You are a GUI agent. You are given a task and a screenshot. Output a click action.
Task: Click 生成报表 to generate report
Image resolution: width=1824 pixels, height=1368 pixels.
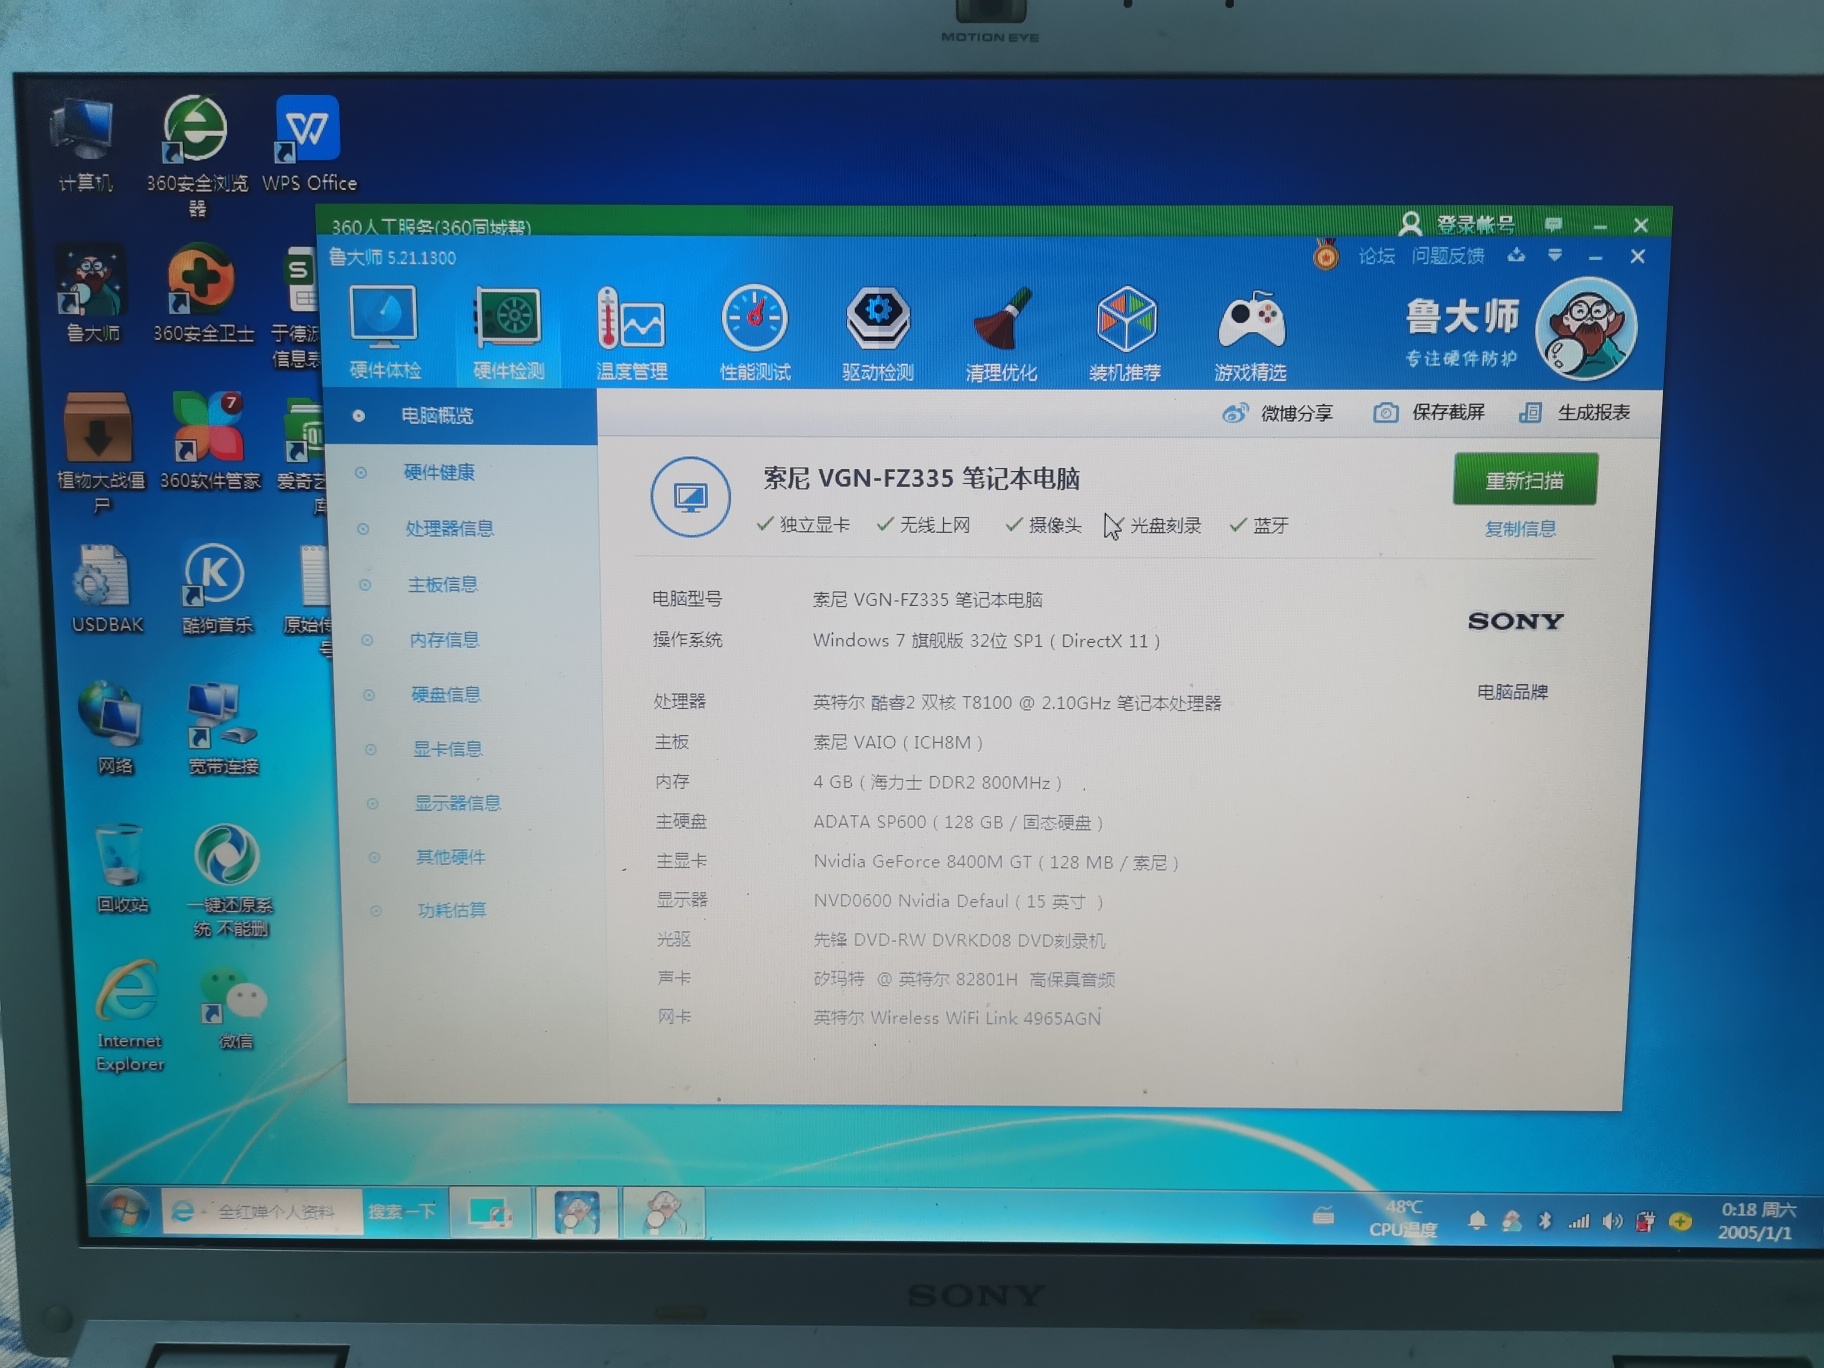(1574, 412)
